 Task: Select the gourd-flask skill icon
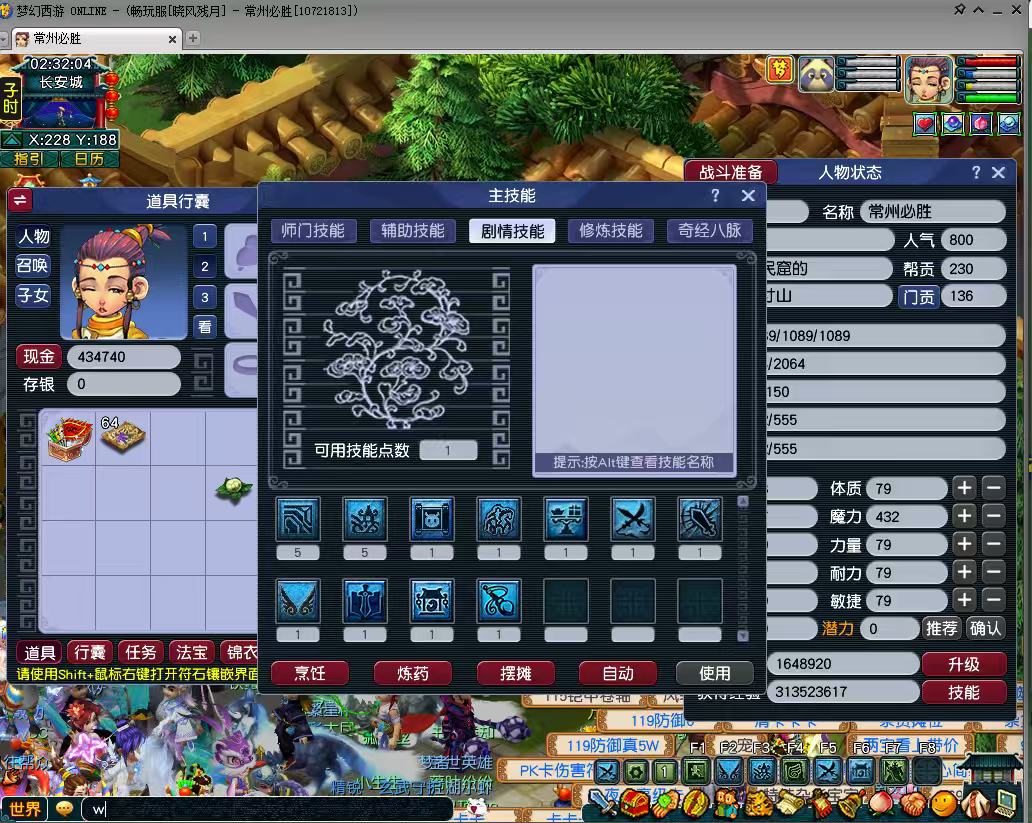click(x=499, y=601)
